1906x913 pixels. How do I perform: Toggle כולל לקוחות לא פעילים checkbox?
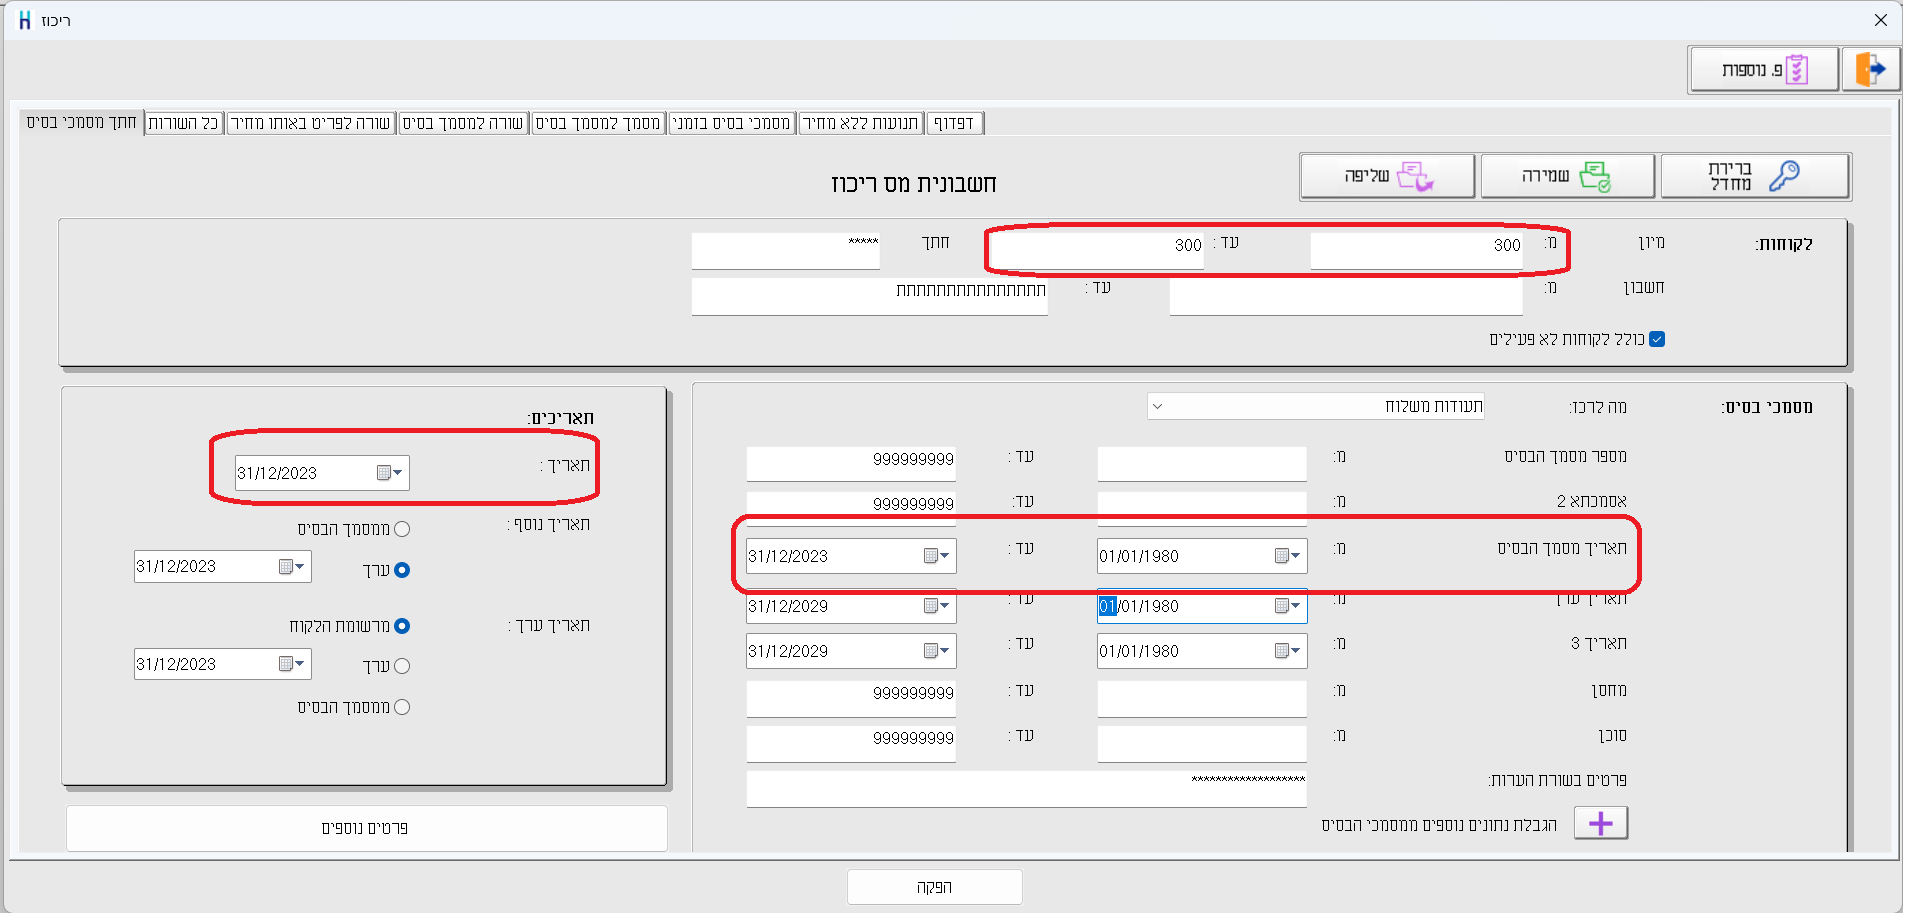coord(1657,339)
